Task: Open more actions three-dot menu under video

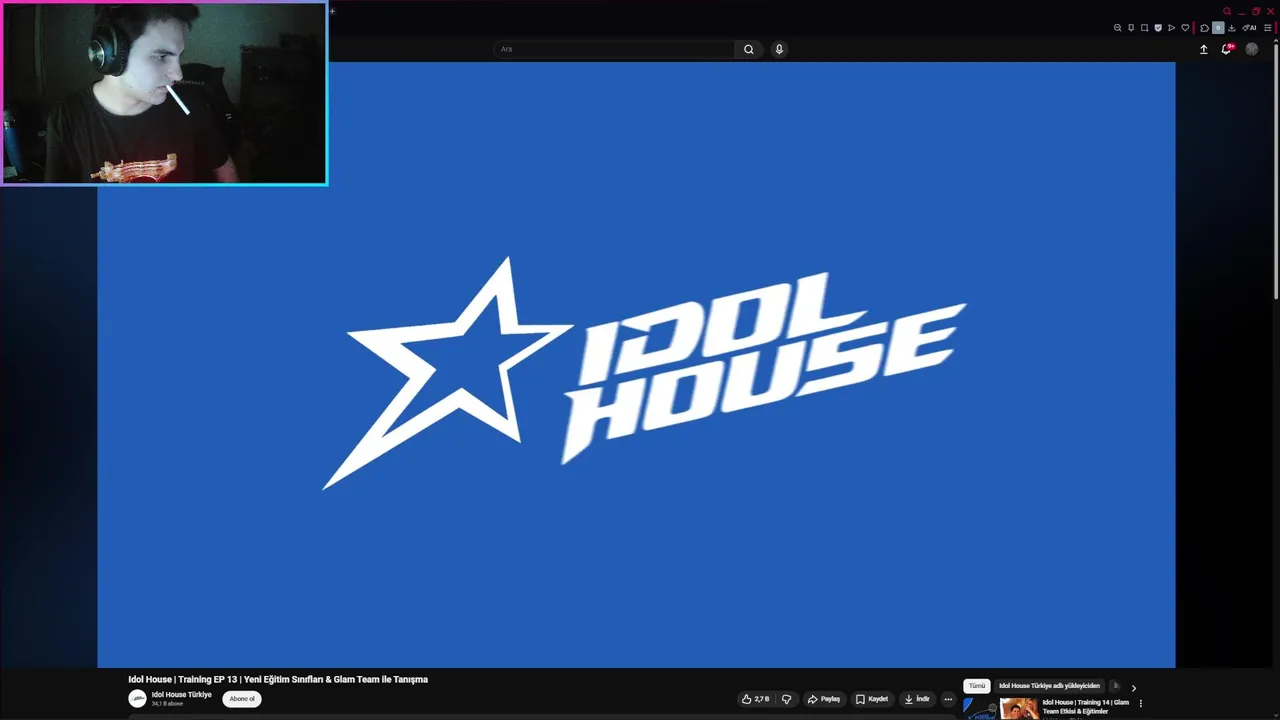Action: 948,699
